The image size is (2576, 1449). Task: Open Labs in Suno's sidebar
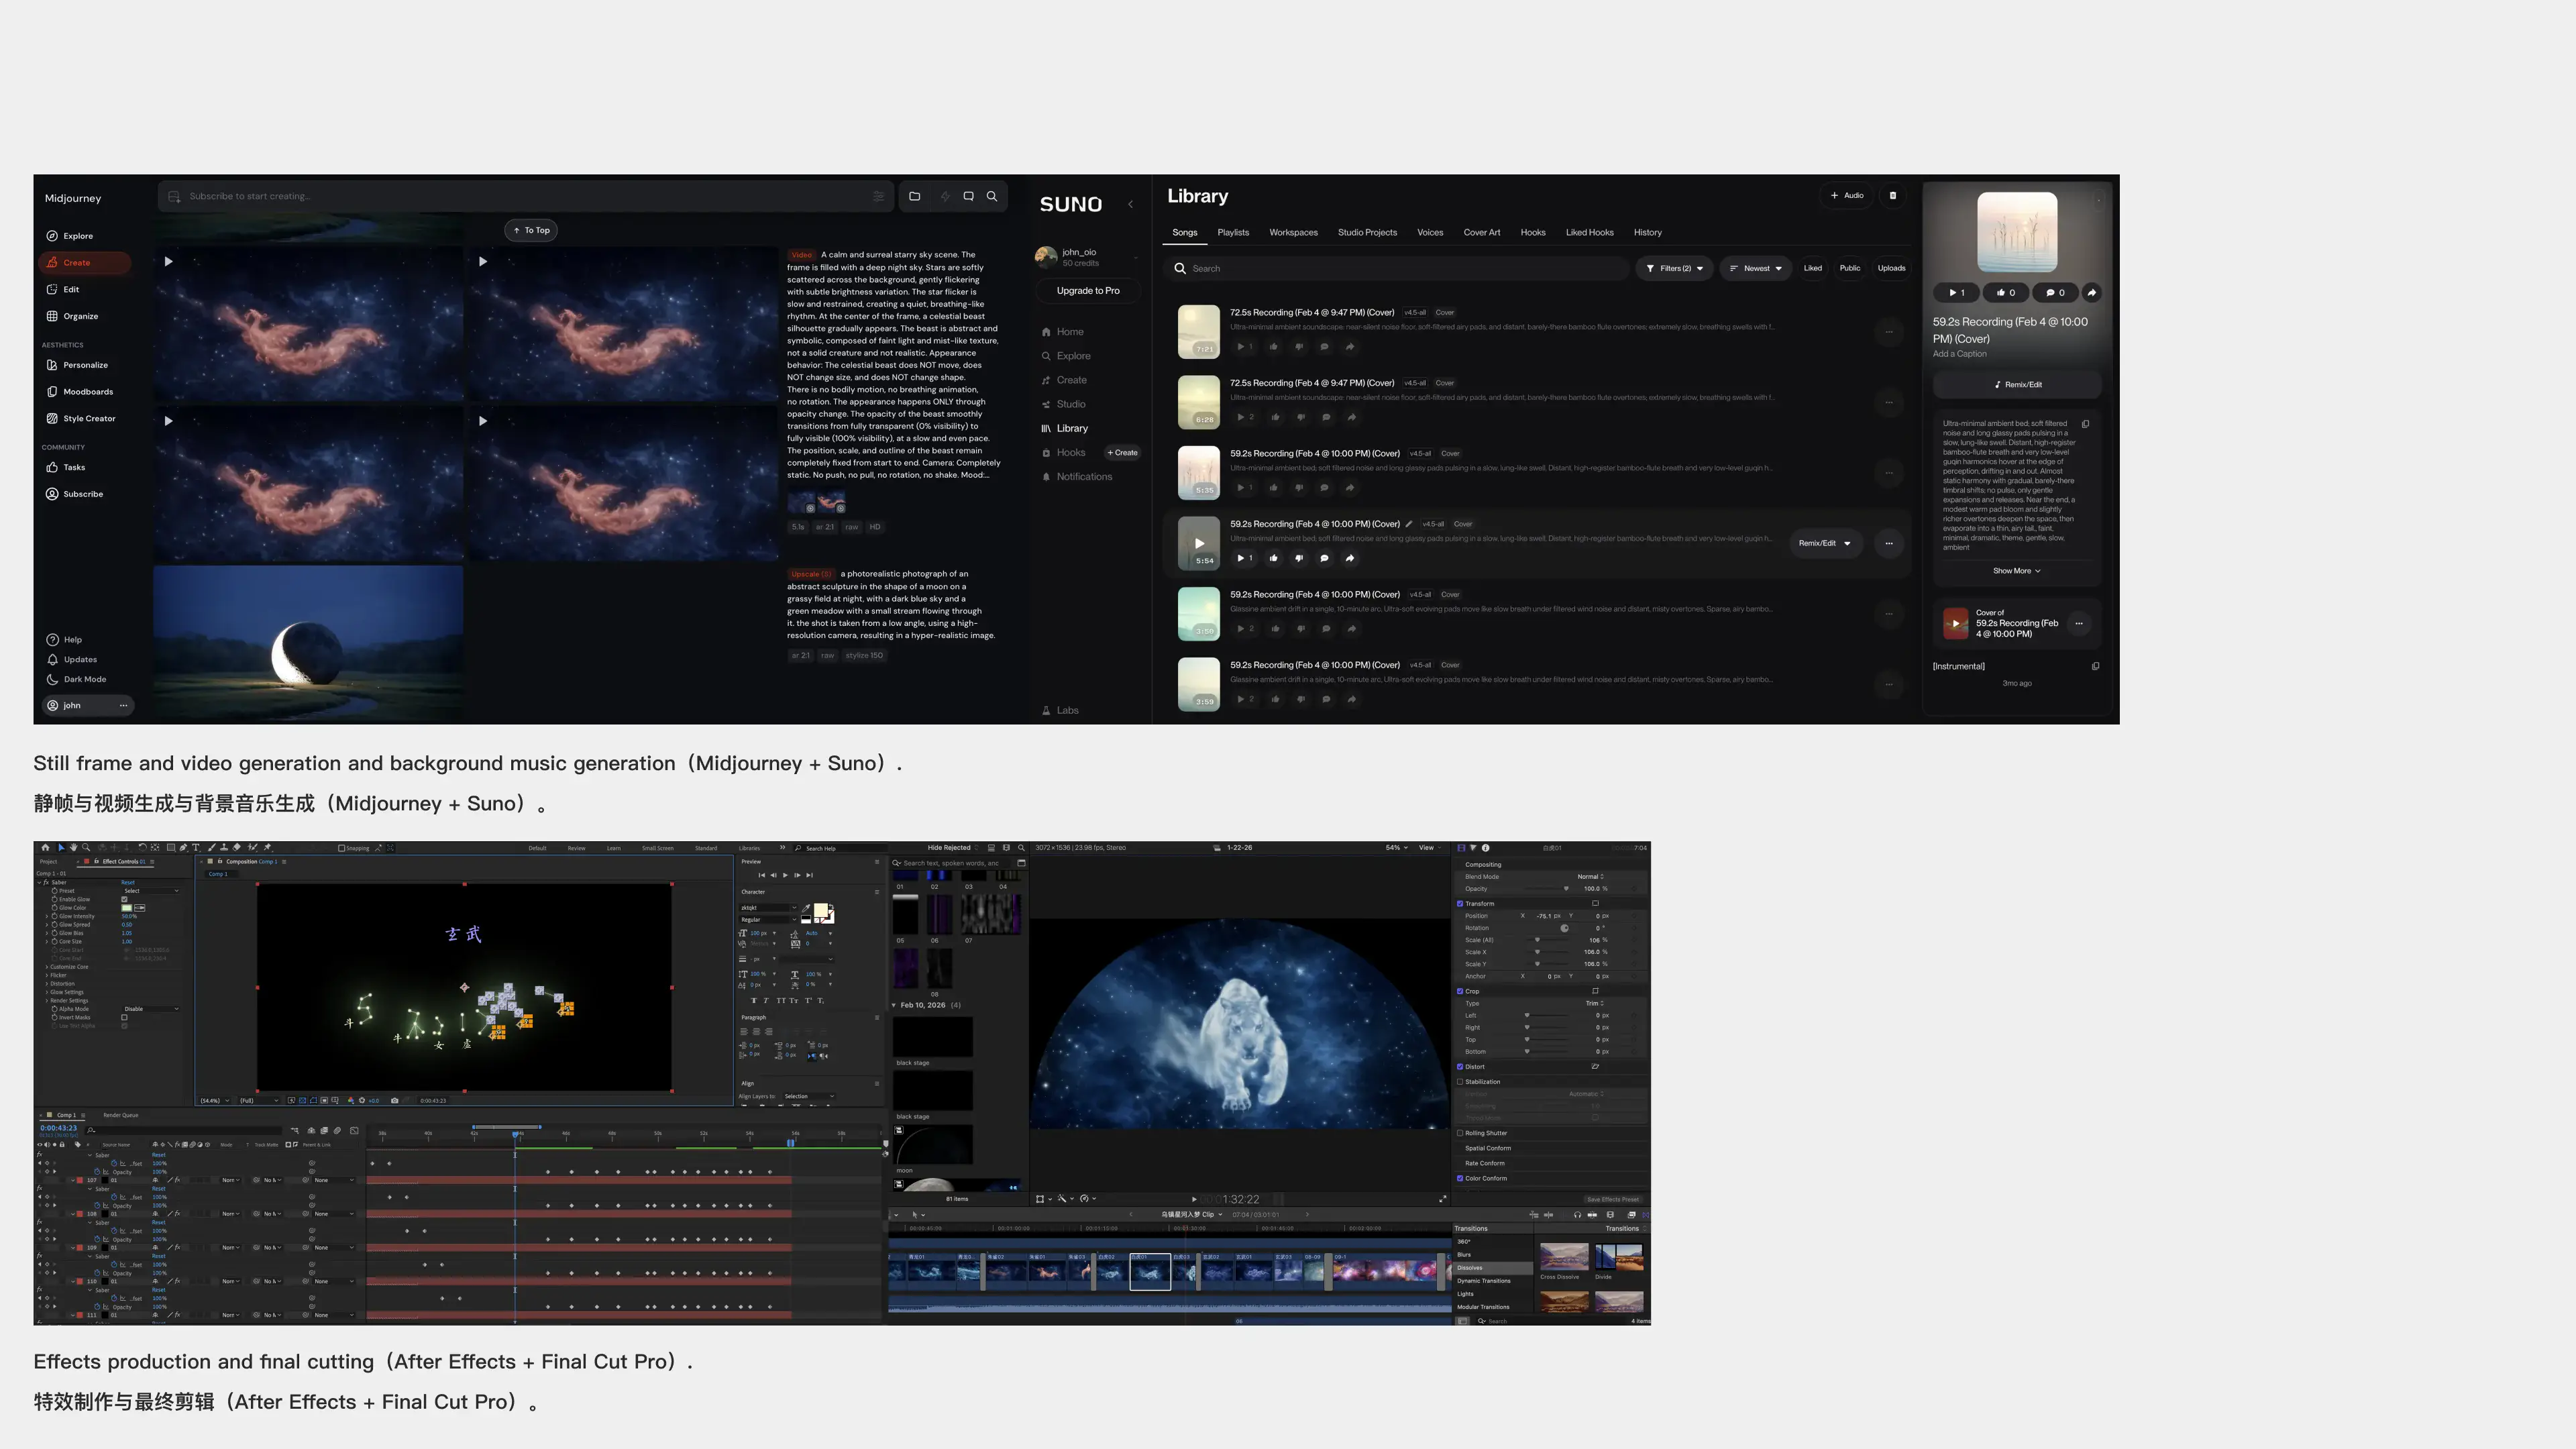pyautogui.click(x=1061, y=711)
